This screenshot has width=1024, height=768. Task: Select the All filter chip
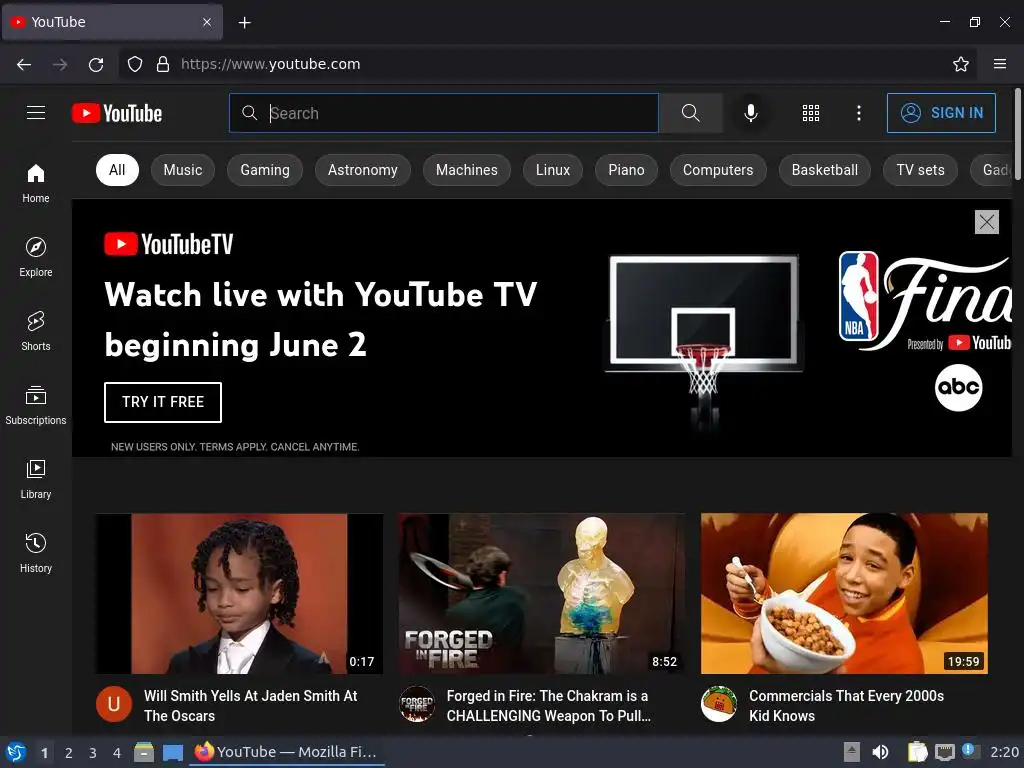click(117, 170)
